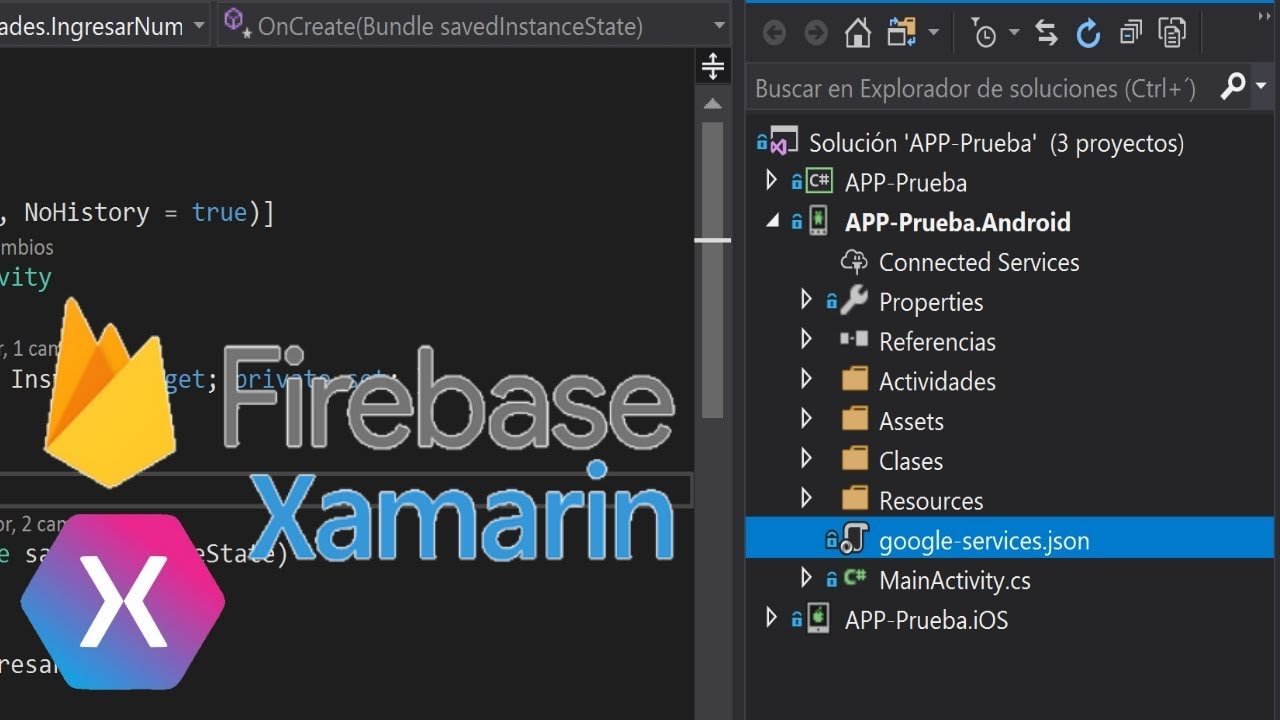Click the editor split-window icon above scrollbar
The height and width of the screenshot is (720, 1280).
713,67
